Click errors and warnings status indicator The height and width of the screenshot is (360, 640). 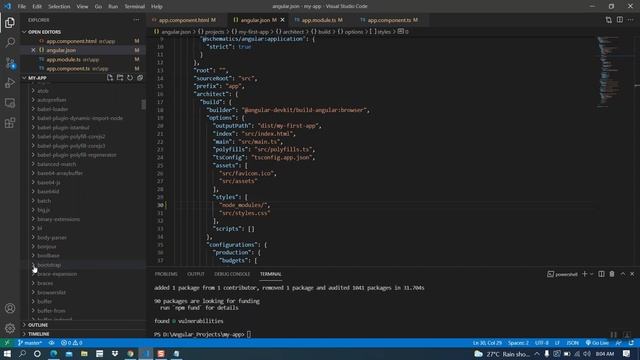coord(71,343)
